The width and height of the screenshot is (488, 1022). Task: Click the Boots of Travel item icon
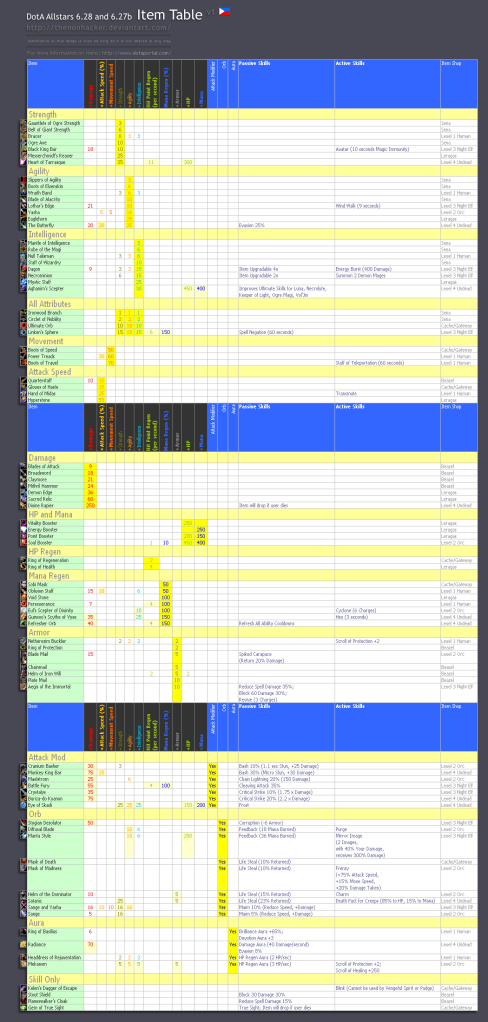coord(23,363)
